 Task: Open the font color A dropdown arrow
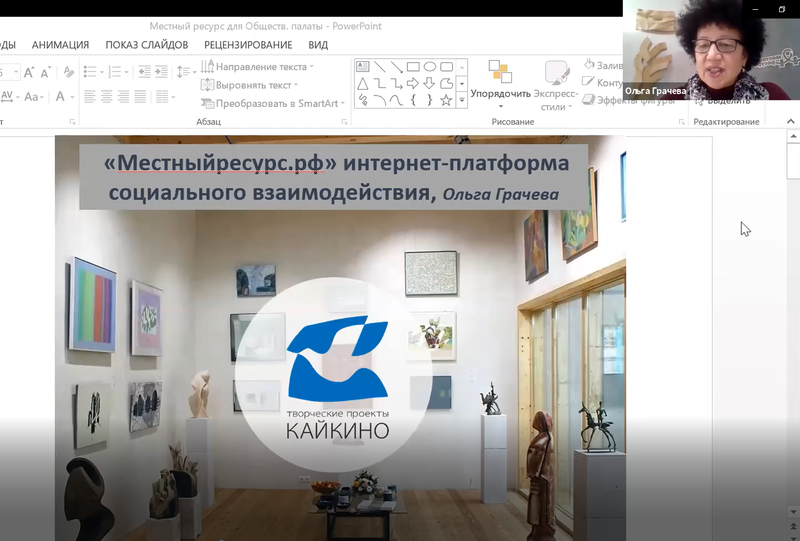coord(72,97)
